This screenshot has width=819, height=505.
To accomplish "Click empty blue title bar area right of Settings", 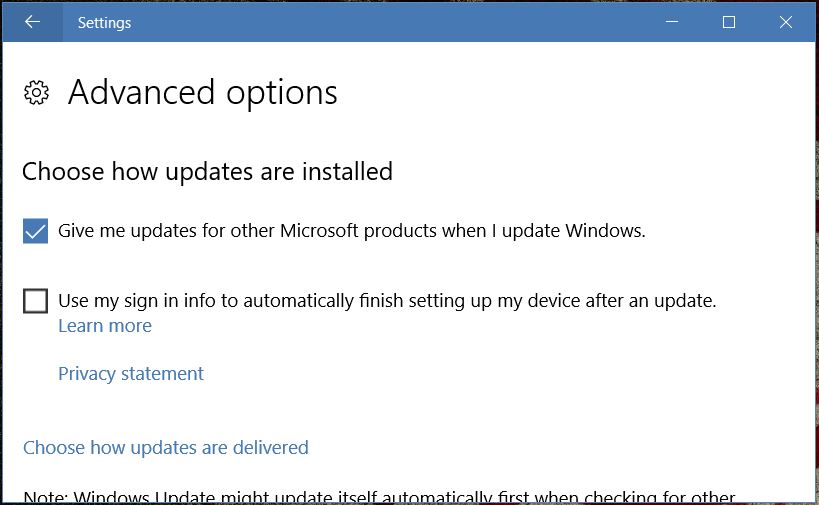I will 400,22.
